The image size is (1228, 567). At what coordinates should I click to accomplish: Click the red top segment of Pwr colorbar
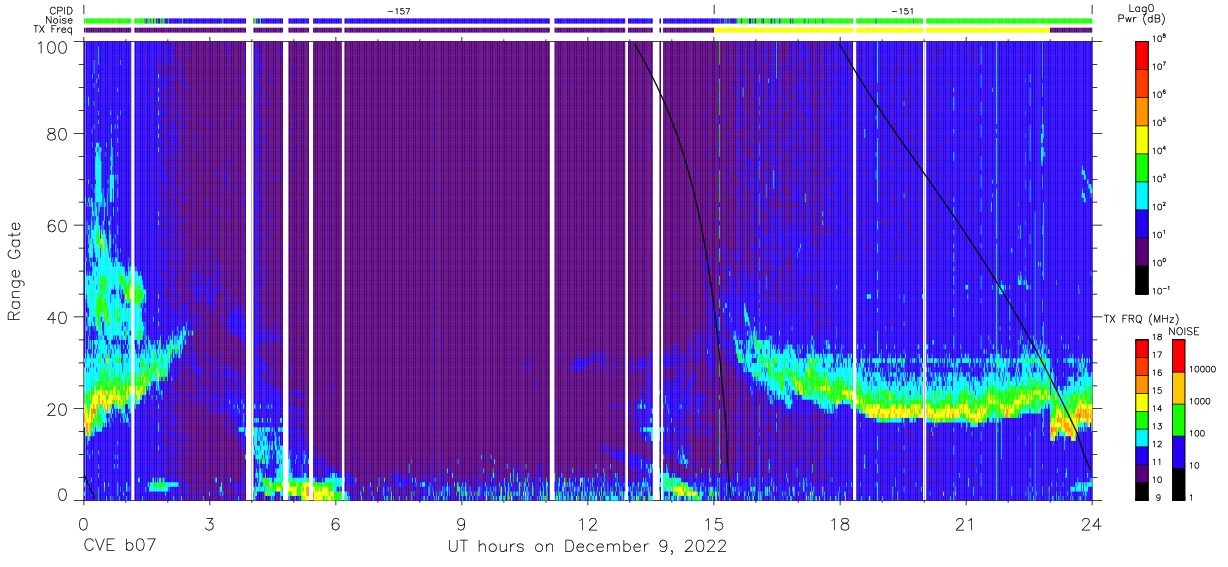(x=1143, y=53)
